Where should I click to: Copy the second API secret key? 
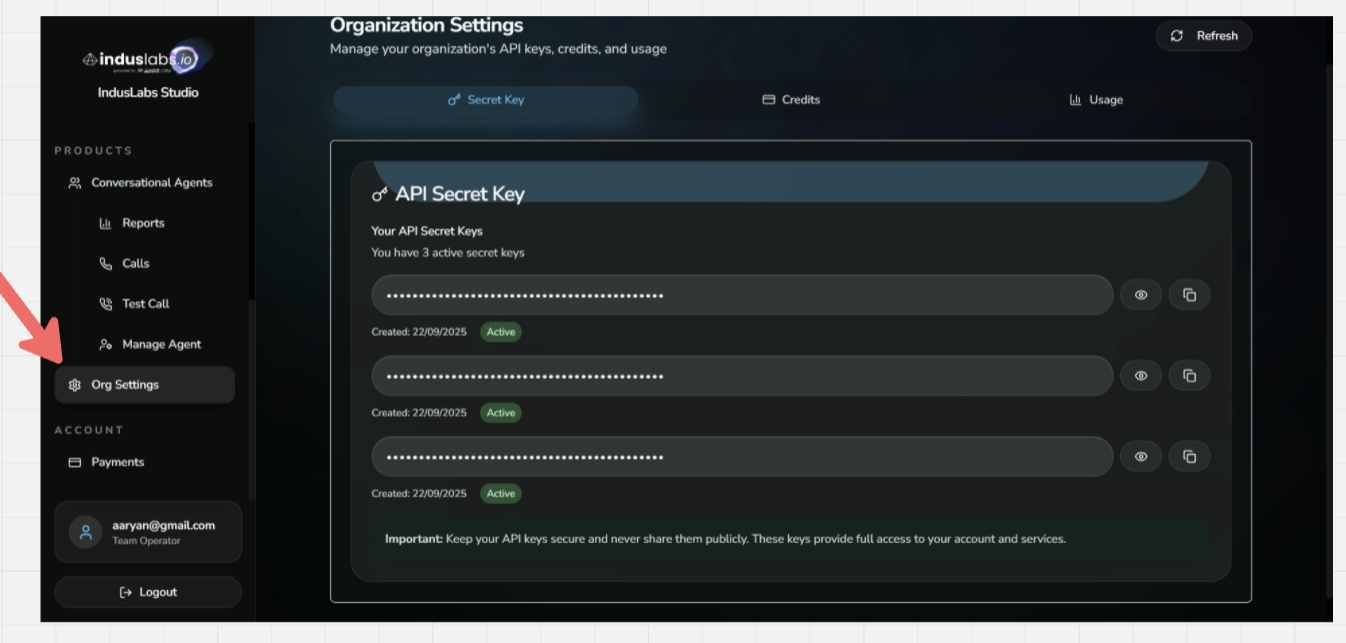[x=1189, y=376]
